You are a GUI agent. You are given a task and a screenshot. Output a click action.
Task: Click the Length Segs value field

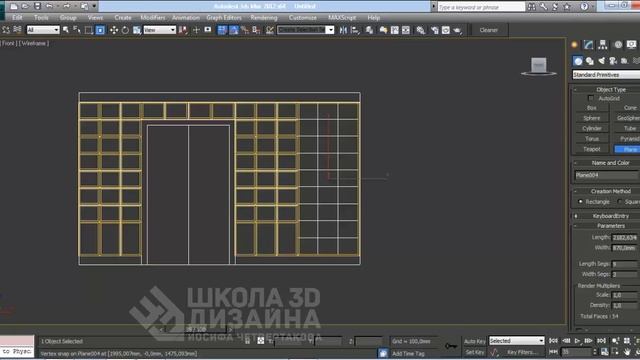click(624, 264)
